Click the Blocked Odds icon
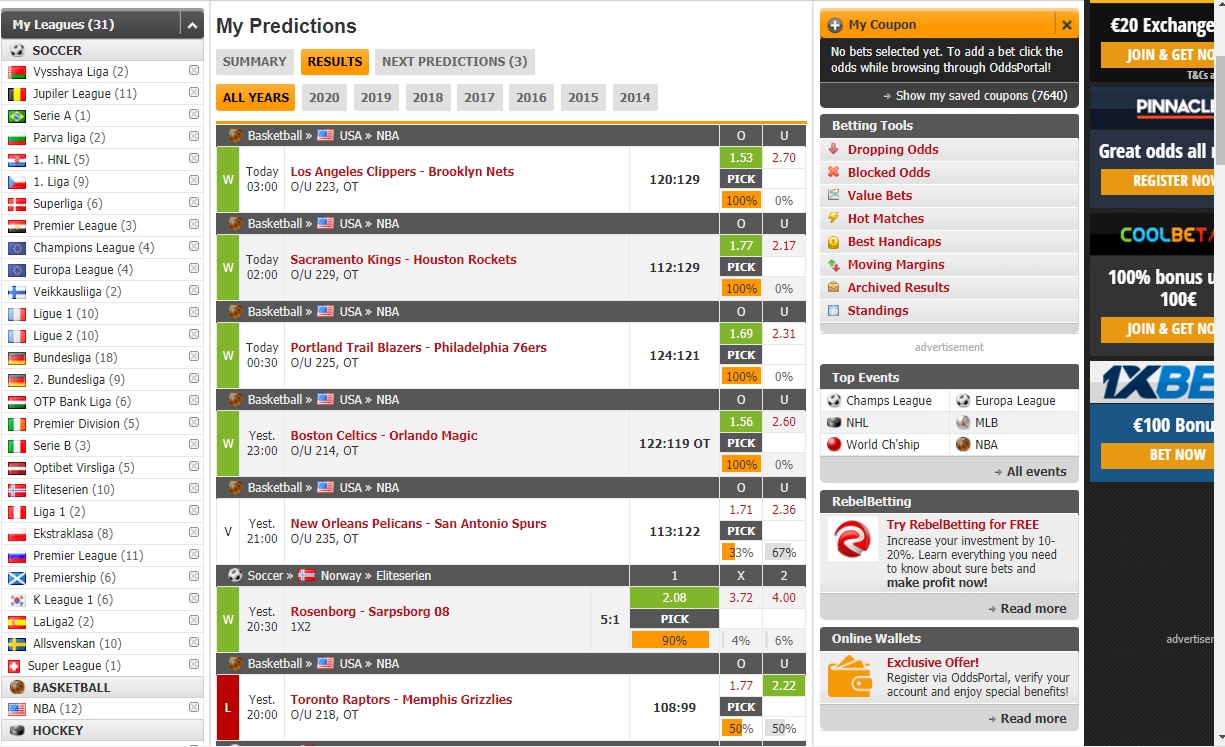Viewport: 1225px width, 747px height. click(833, 172)
